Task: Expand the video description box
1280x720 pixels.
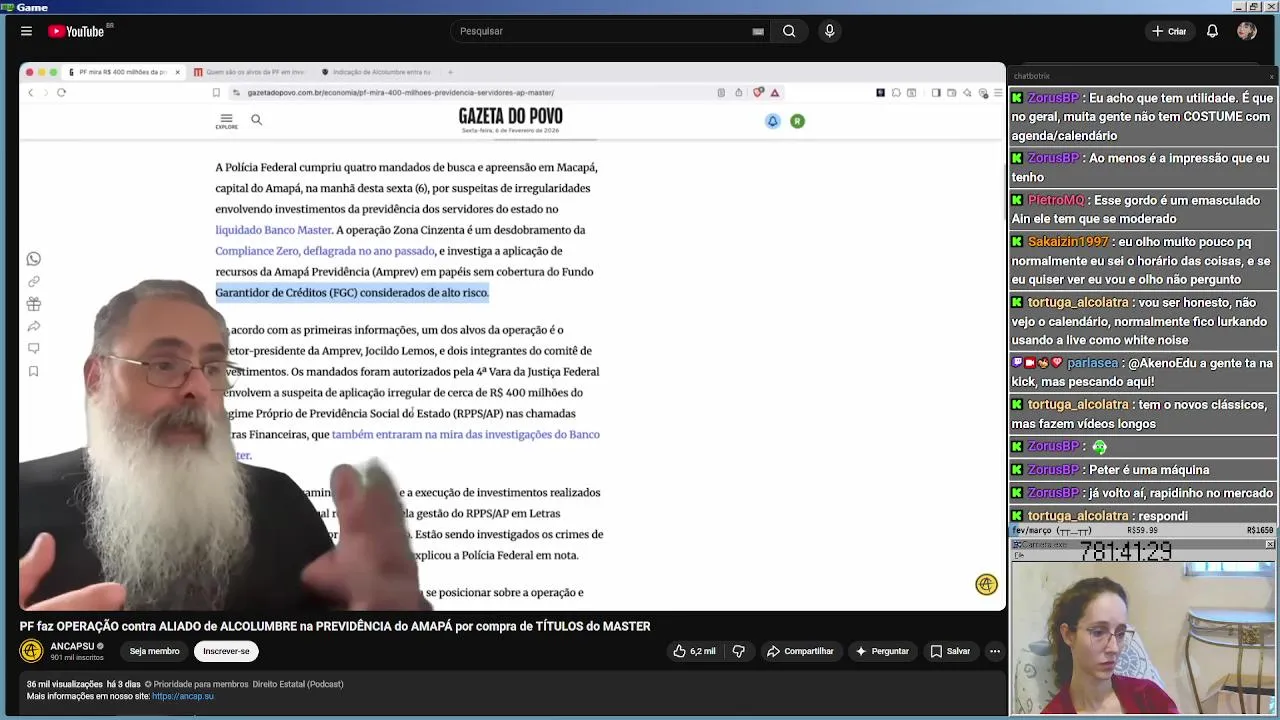Action: pos(512,692)
